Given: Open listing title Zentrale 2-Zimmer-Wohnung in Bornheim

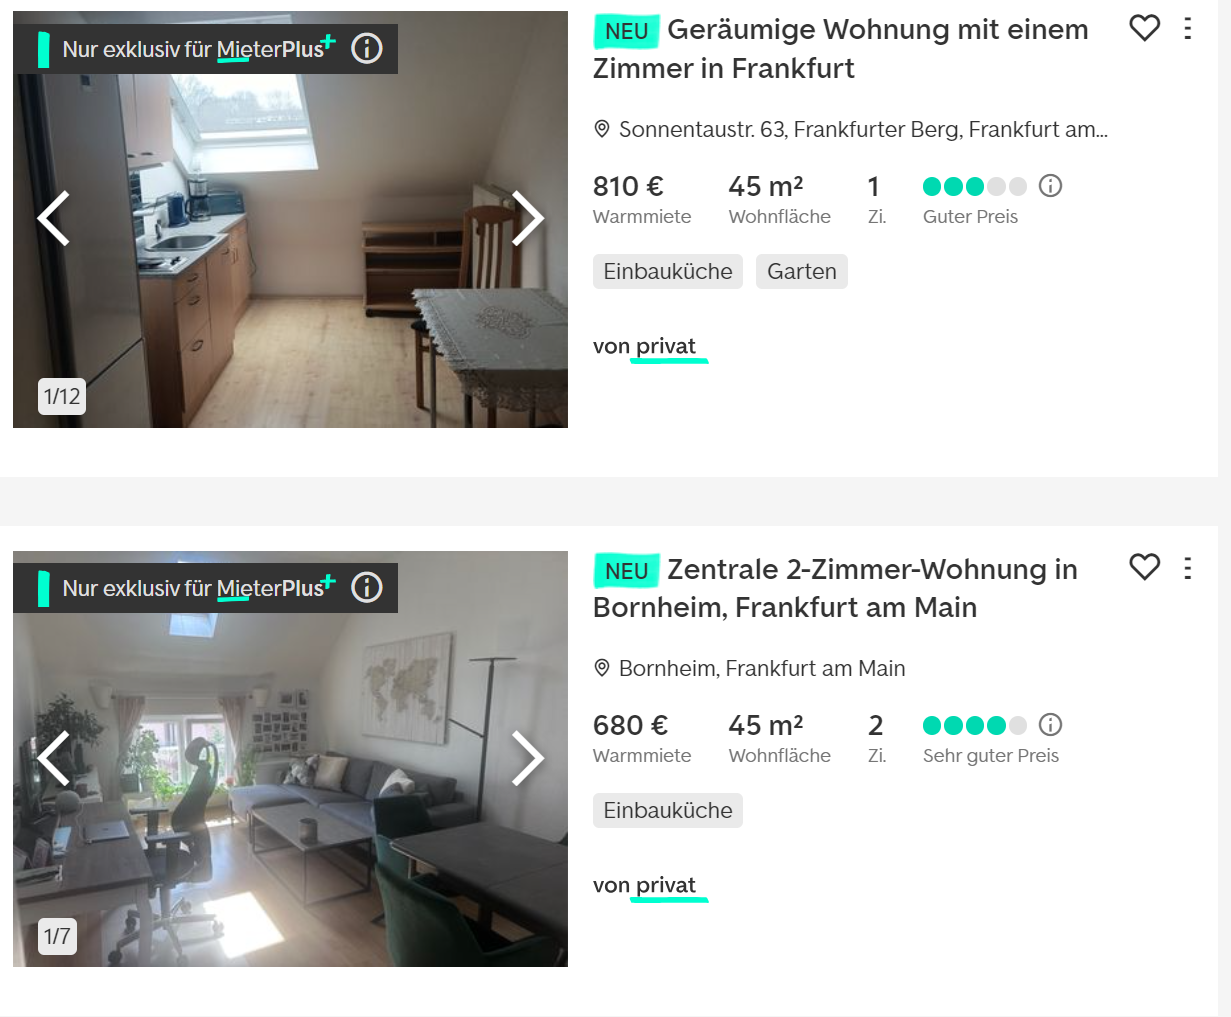Looking at the screenshot, I should coord(835,588).
